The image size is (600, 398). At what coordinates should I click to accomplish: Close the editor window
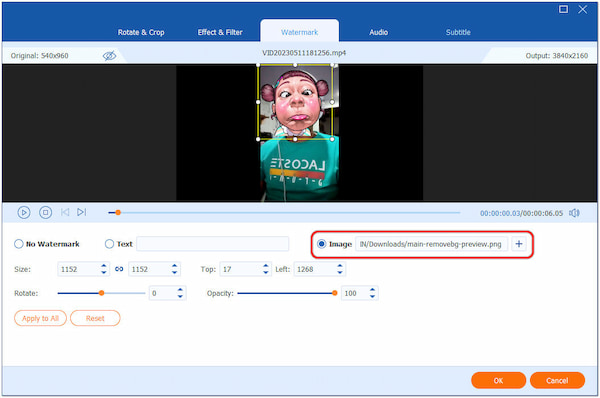coord(583,9)
